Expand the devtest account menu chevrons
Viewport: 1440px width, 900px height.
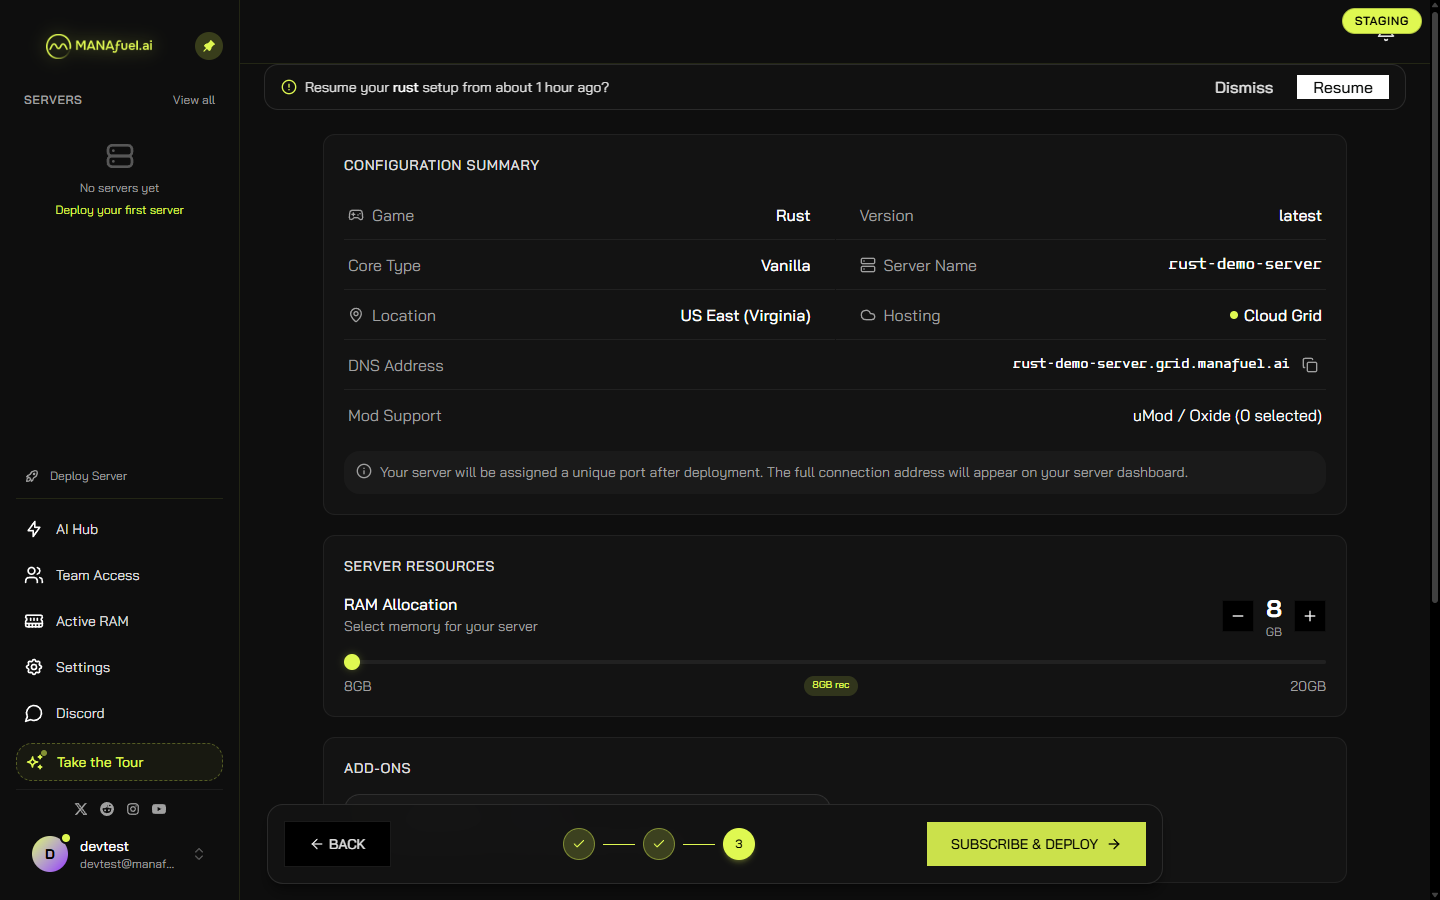[199, 854]
